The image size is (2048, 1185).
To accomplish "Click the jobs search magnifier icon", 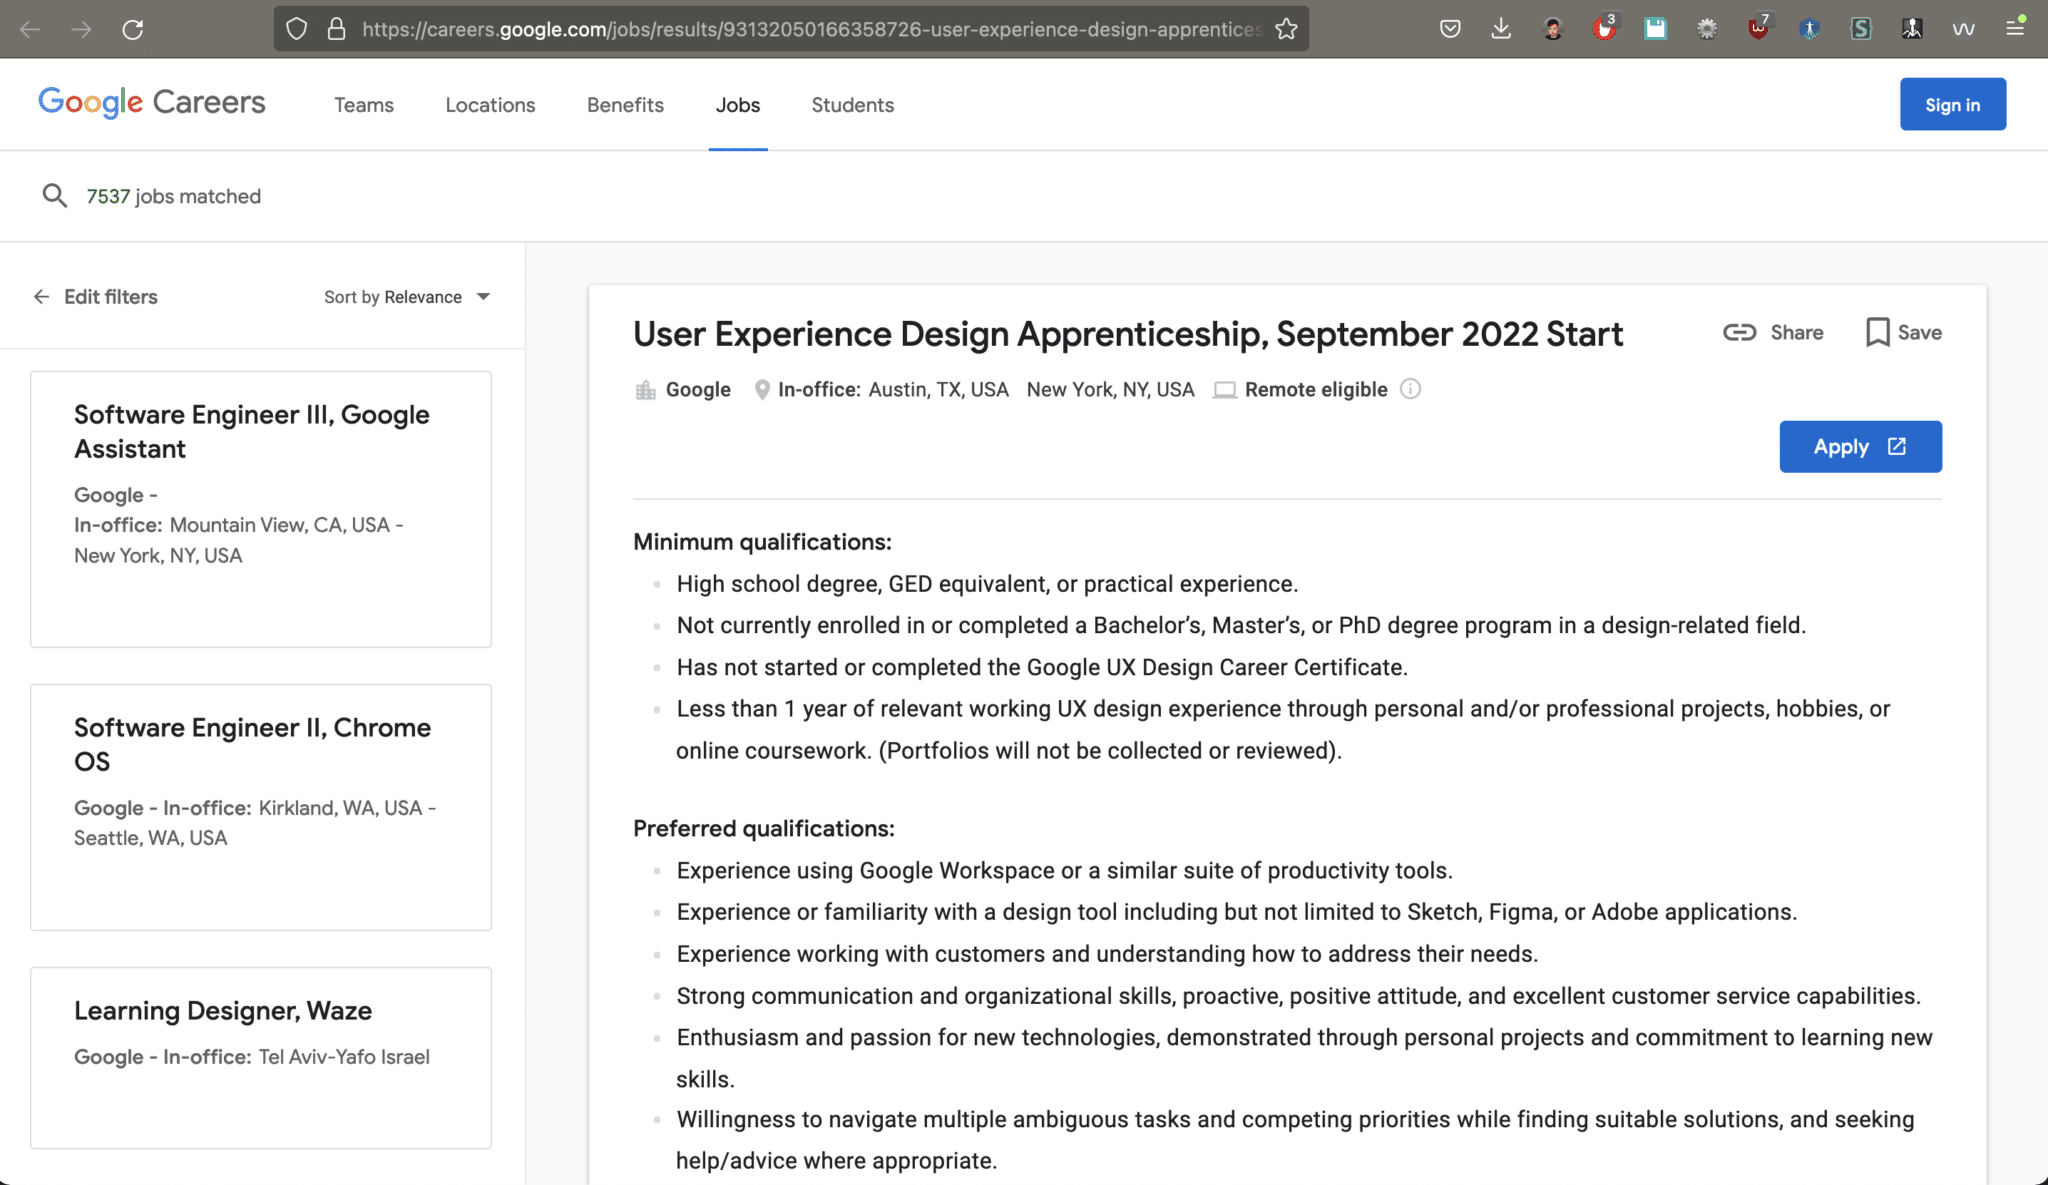I will [55, 195].
